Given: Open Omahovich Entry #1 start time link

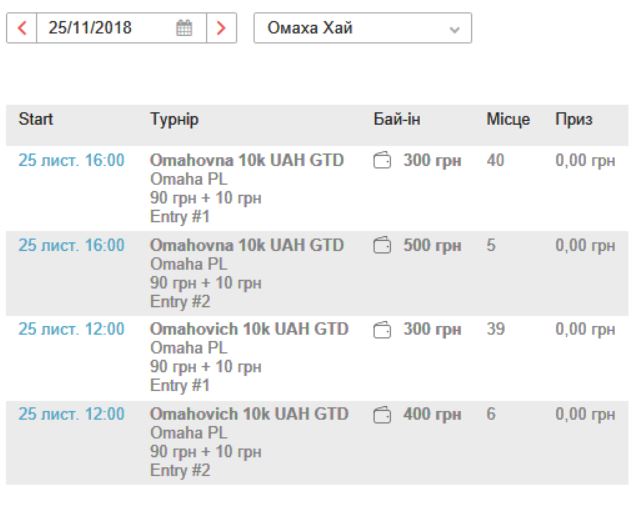Looking at the screenshot, I should click(71, 330).
